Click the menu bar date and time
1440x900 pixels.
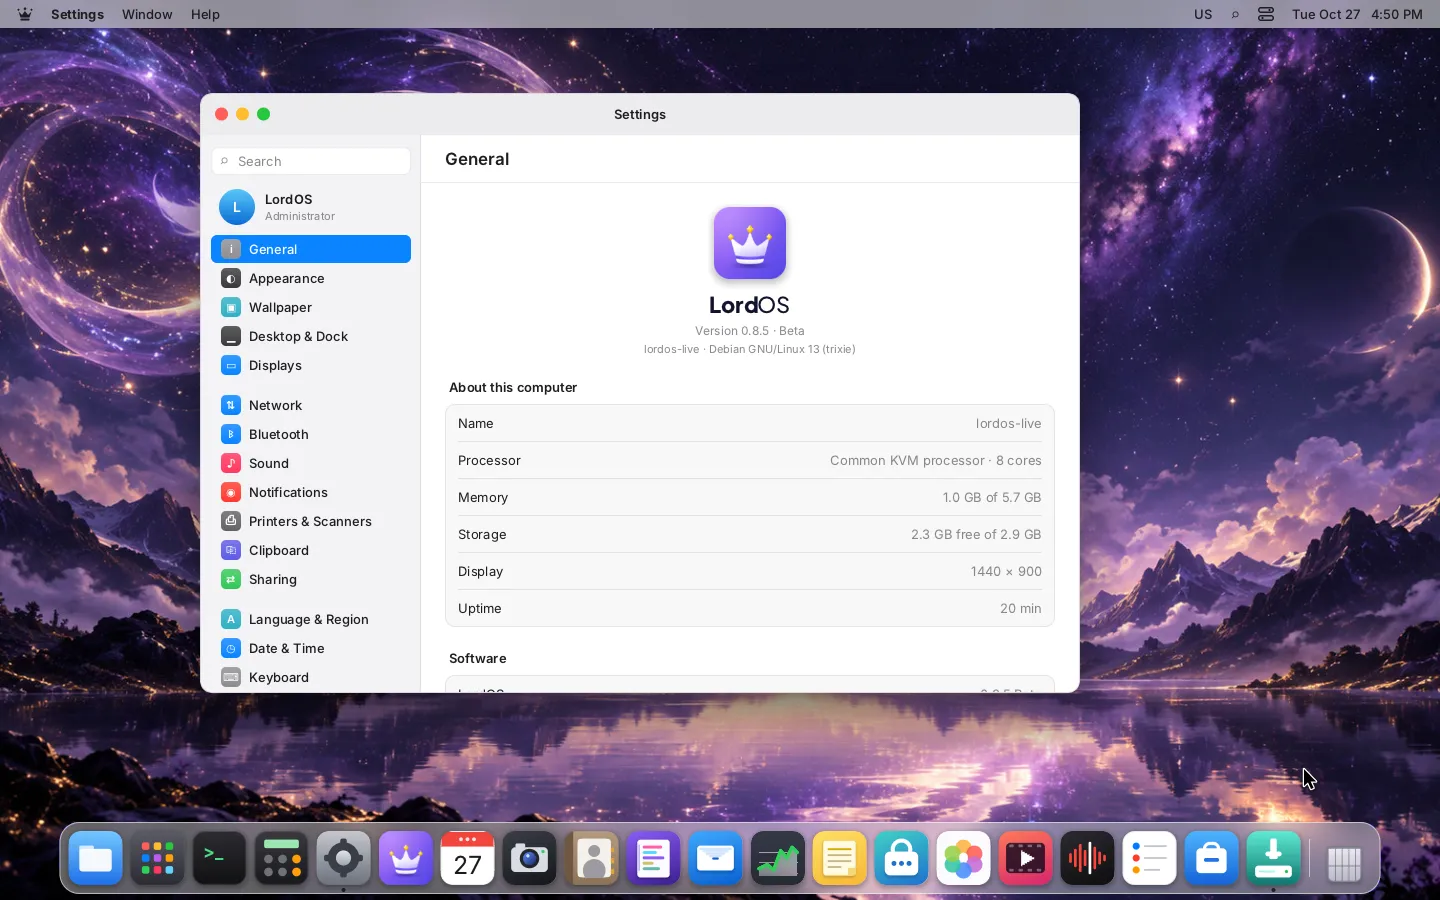pyautogui.click(x=1357, y=14)
